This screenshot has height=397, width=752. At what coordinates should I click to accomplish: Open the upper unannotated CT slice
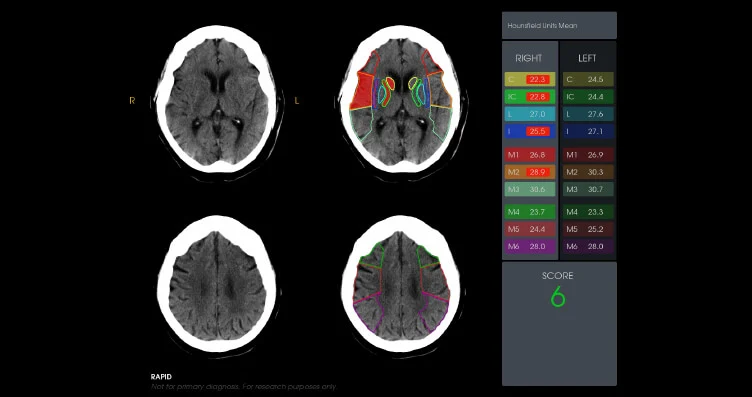click(216, 99)
